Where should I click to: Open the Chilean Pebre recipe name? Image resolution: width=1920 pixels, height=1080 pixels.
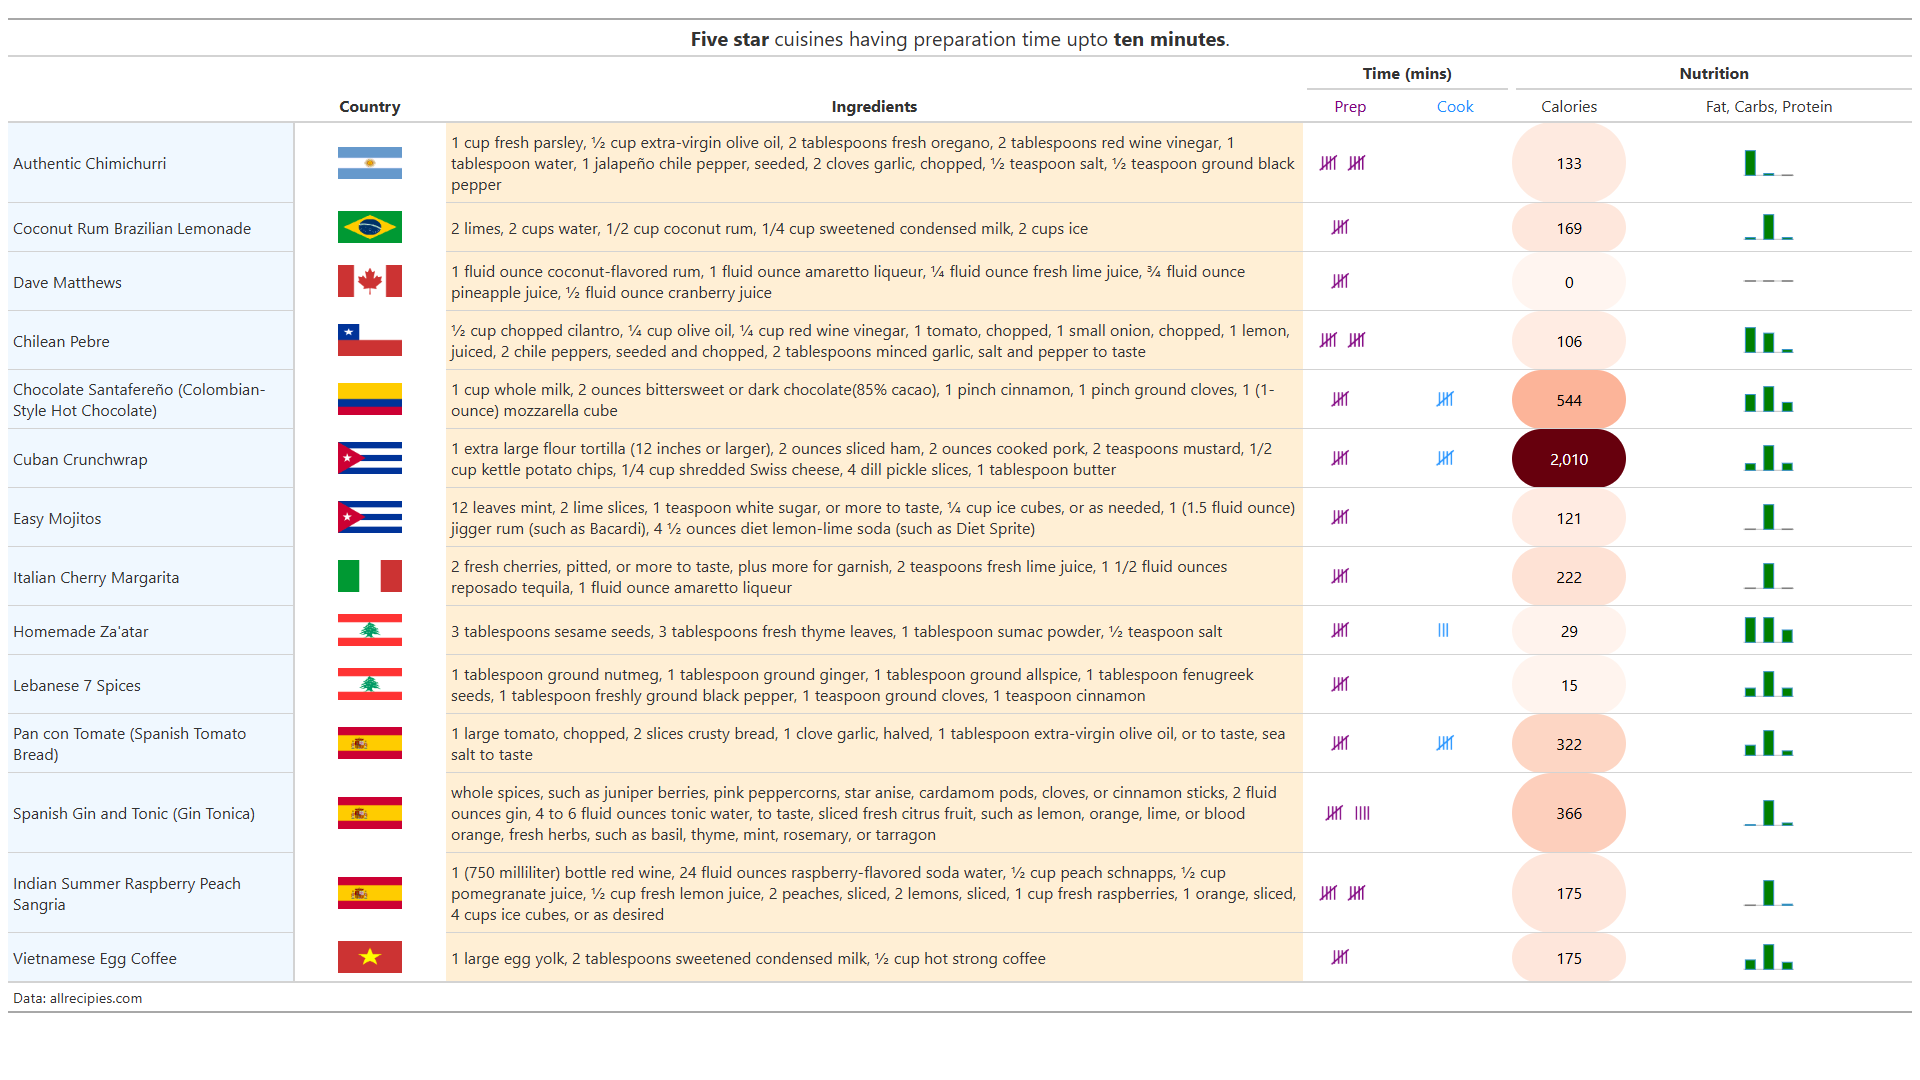tap(61, 341)
